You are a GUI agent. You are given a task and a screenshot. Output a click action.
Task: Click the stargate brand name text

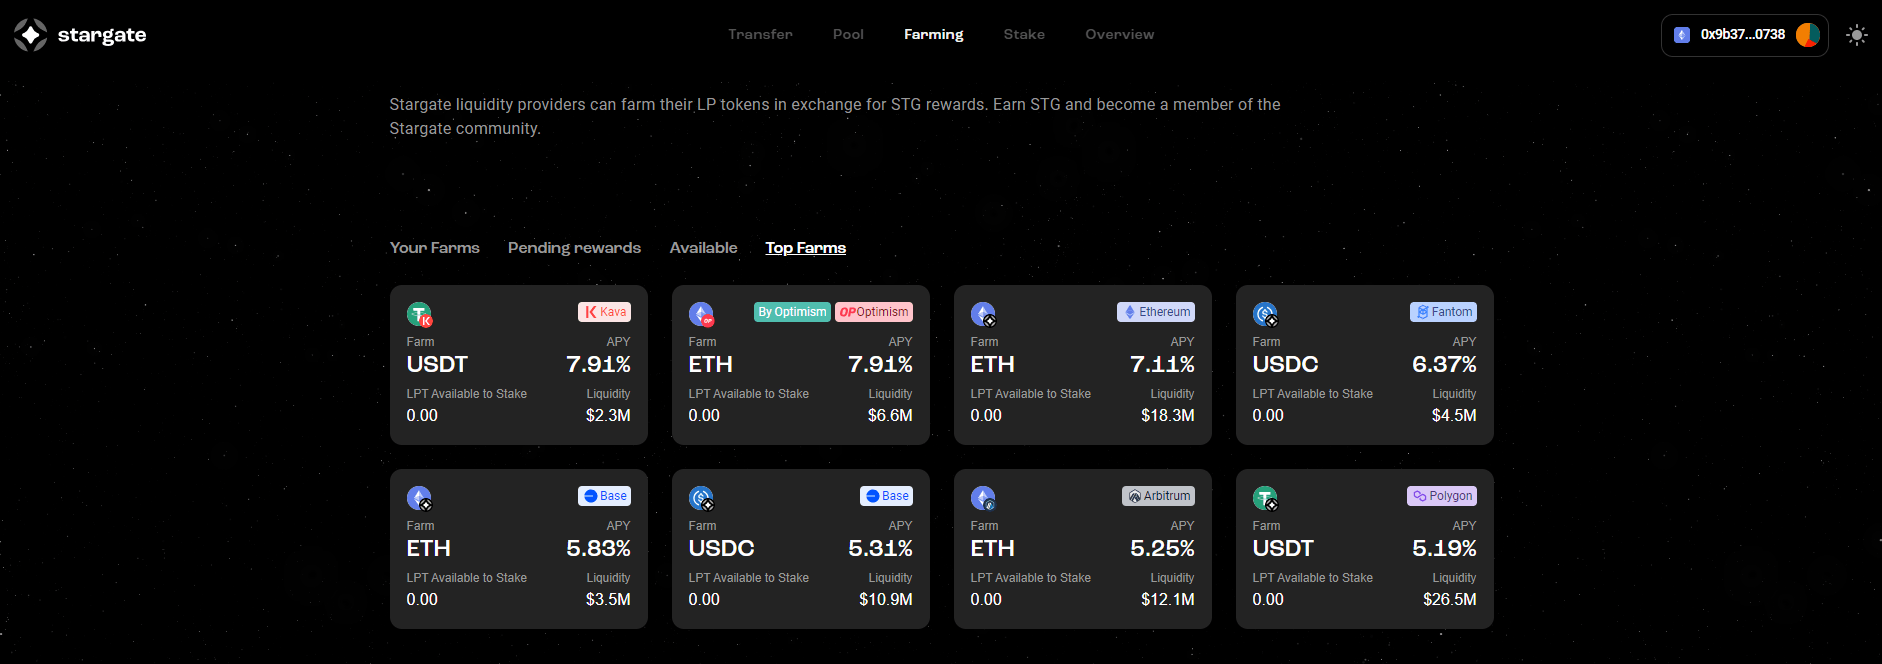click(x=102, y=35)
